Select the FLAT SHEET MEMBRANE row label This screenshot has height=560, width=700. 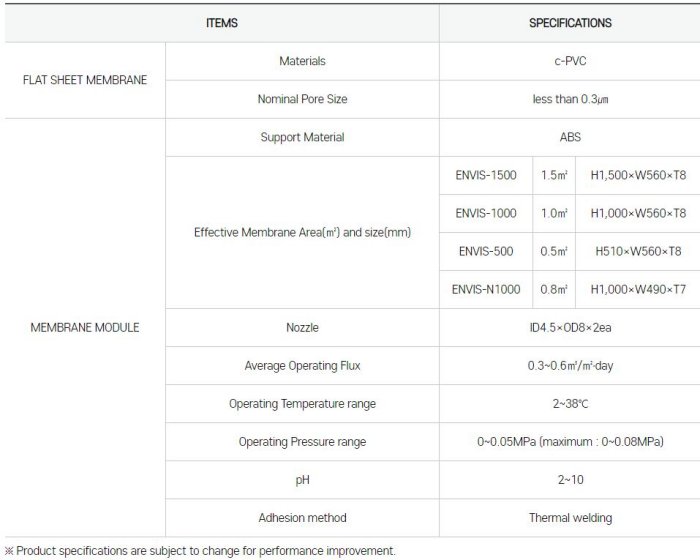(84, 80)
